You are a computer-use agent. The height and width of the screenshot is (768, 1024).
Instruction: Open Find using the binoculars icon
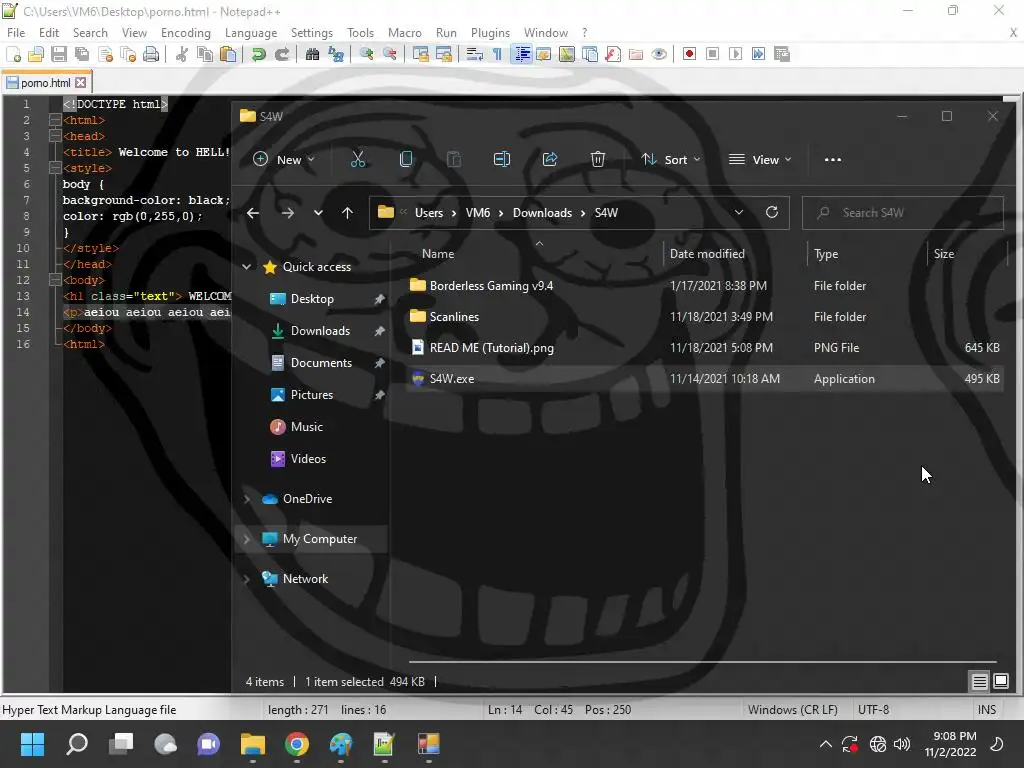313,54
